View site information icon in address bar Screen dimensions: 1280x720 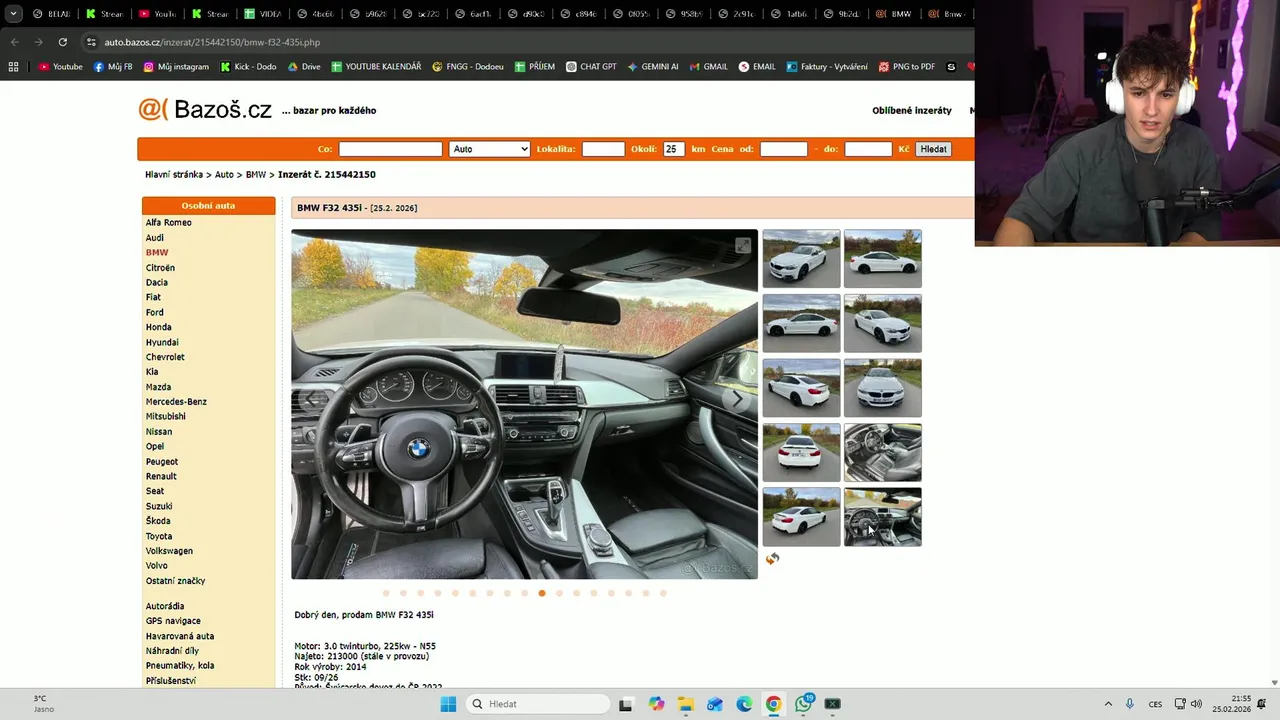pos(91,42)
